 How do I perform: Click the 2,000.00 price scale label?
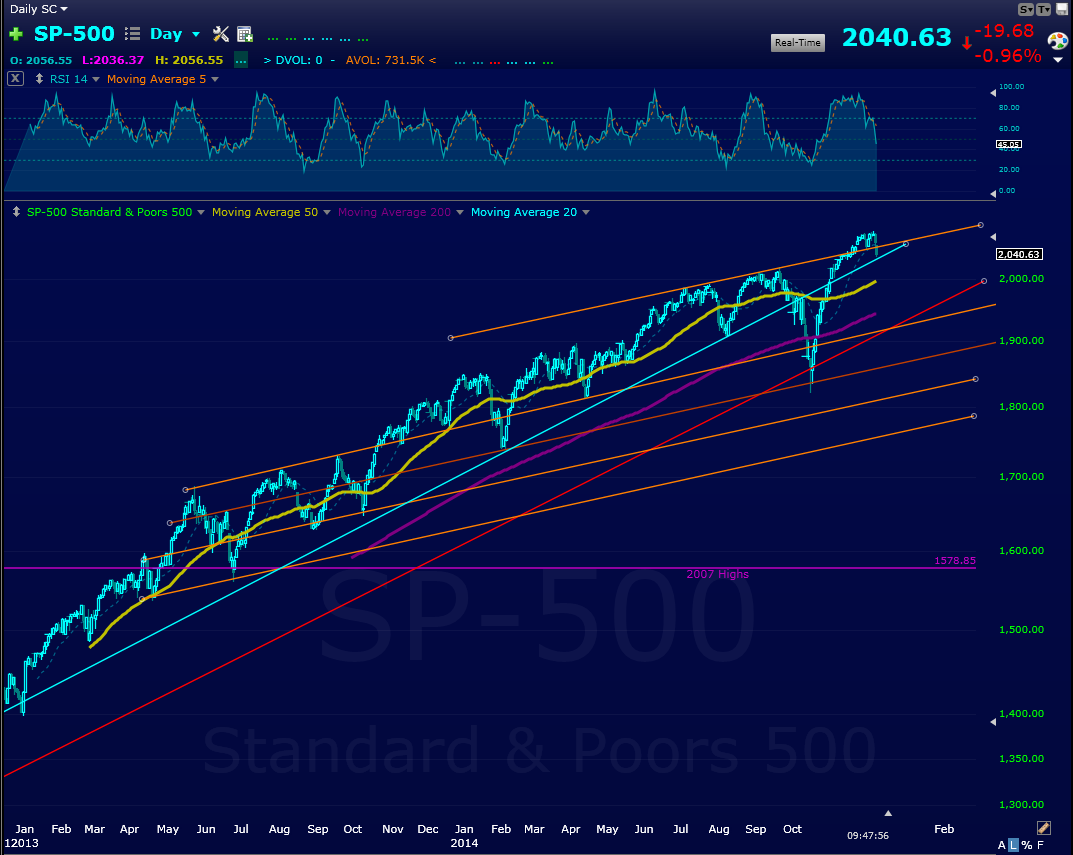tap(1022, 279)
